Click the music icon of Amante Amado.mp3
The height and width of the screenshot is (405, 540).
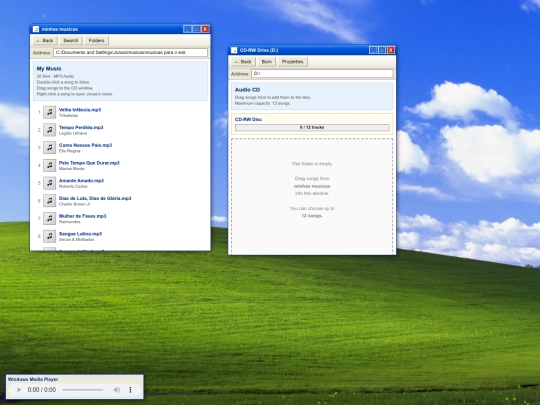[x=50, y=183]
